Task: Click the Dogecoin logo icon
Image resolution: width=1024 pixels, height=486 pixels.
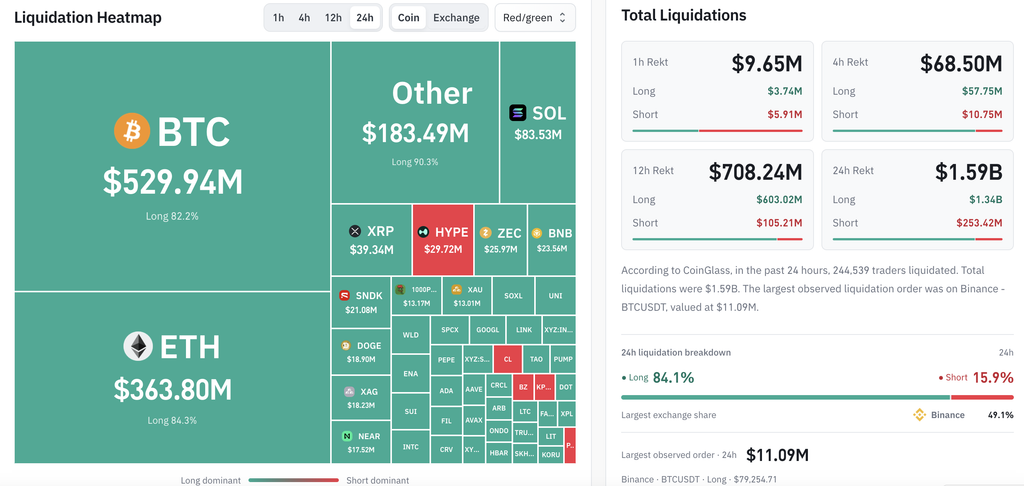Action: click(x=345, y=346)
